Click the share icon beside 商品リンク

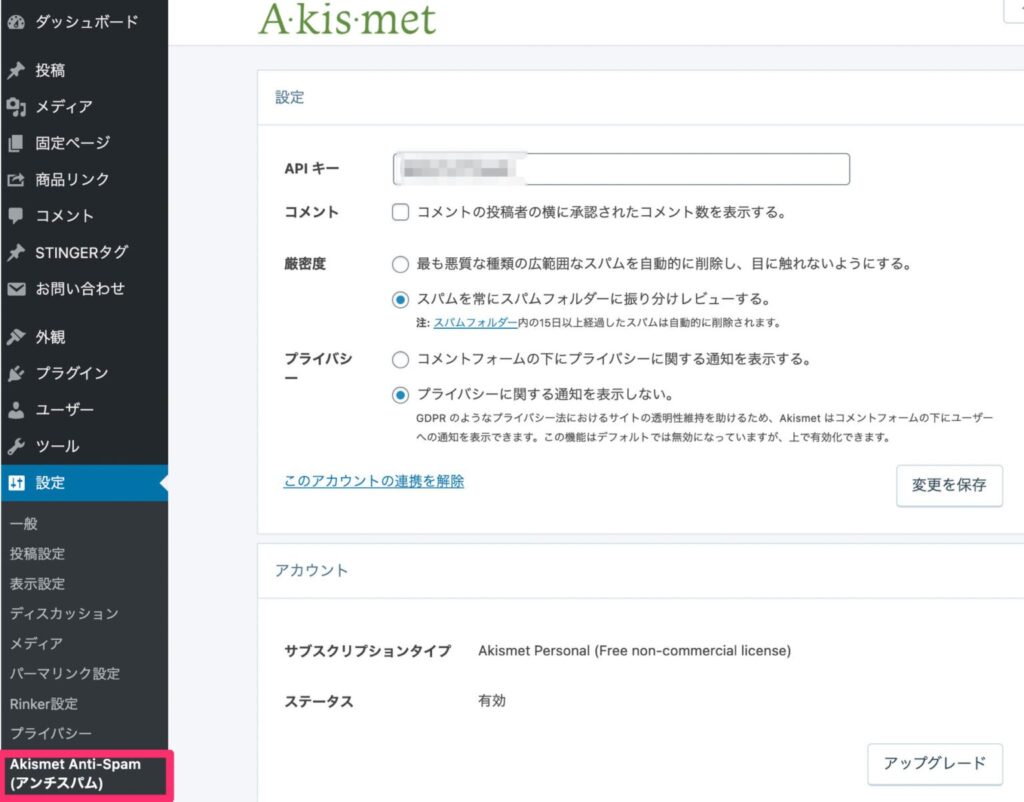16,180
